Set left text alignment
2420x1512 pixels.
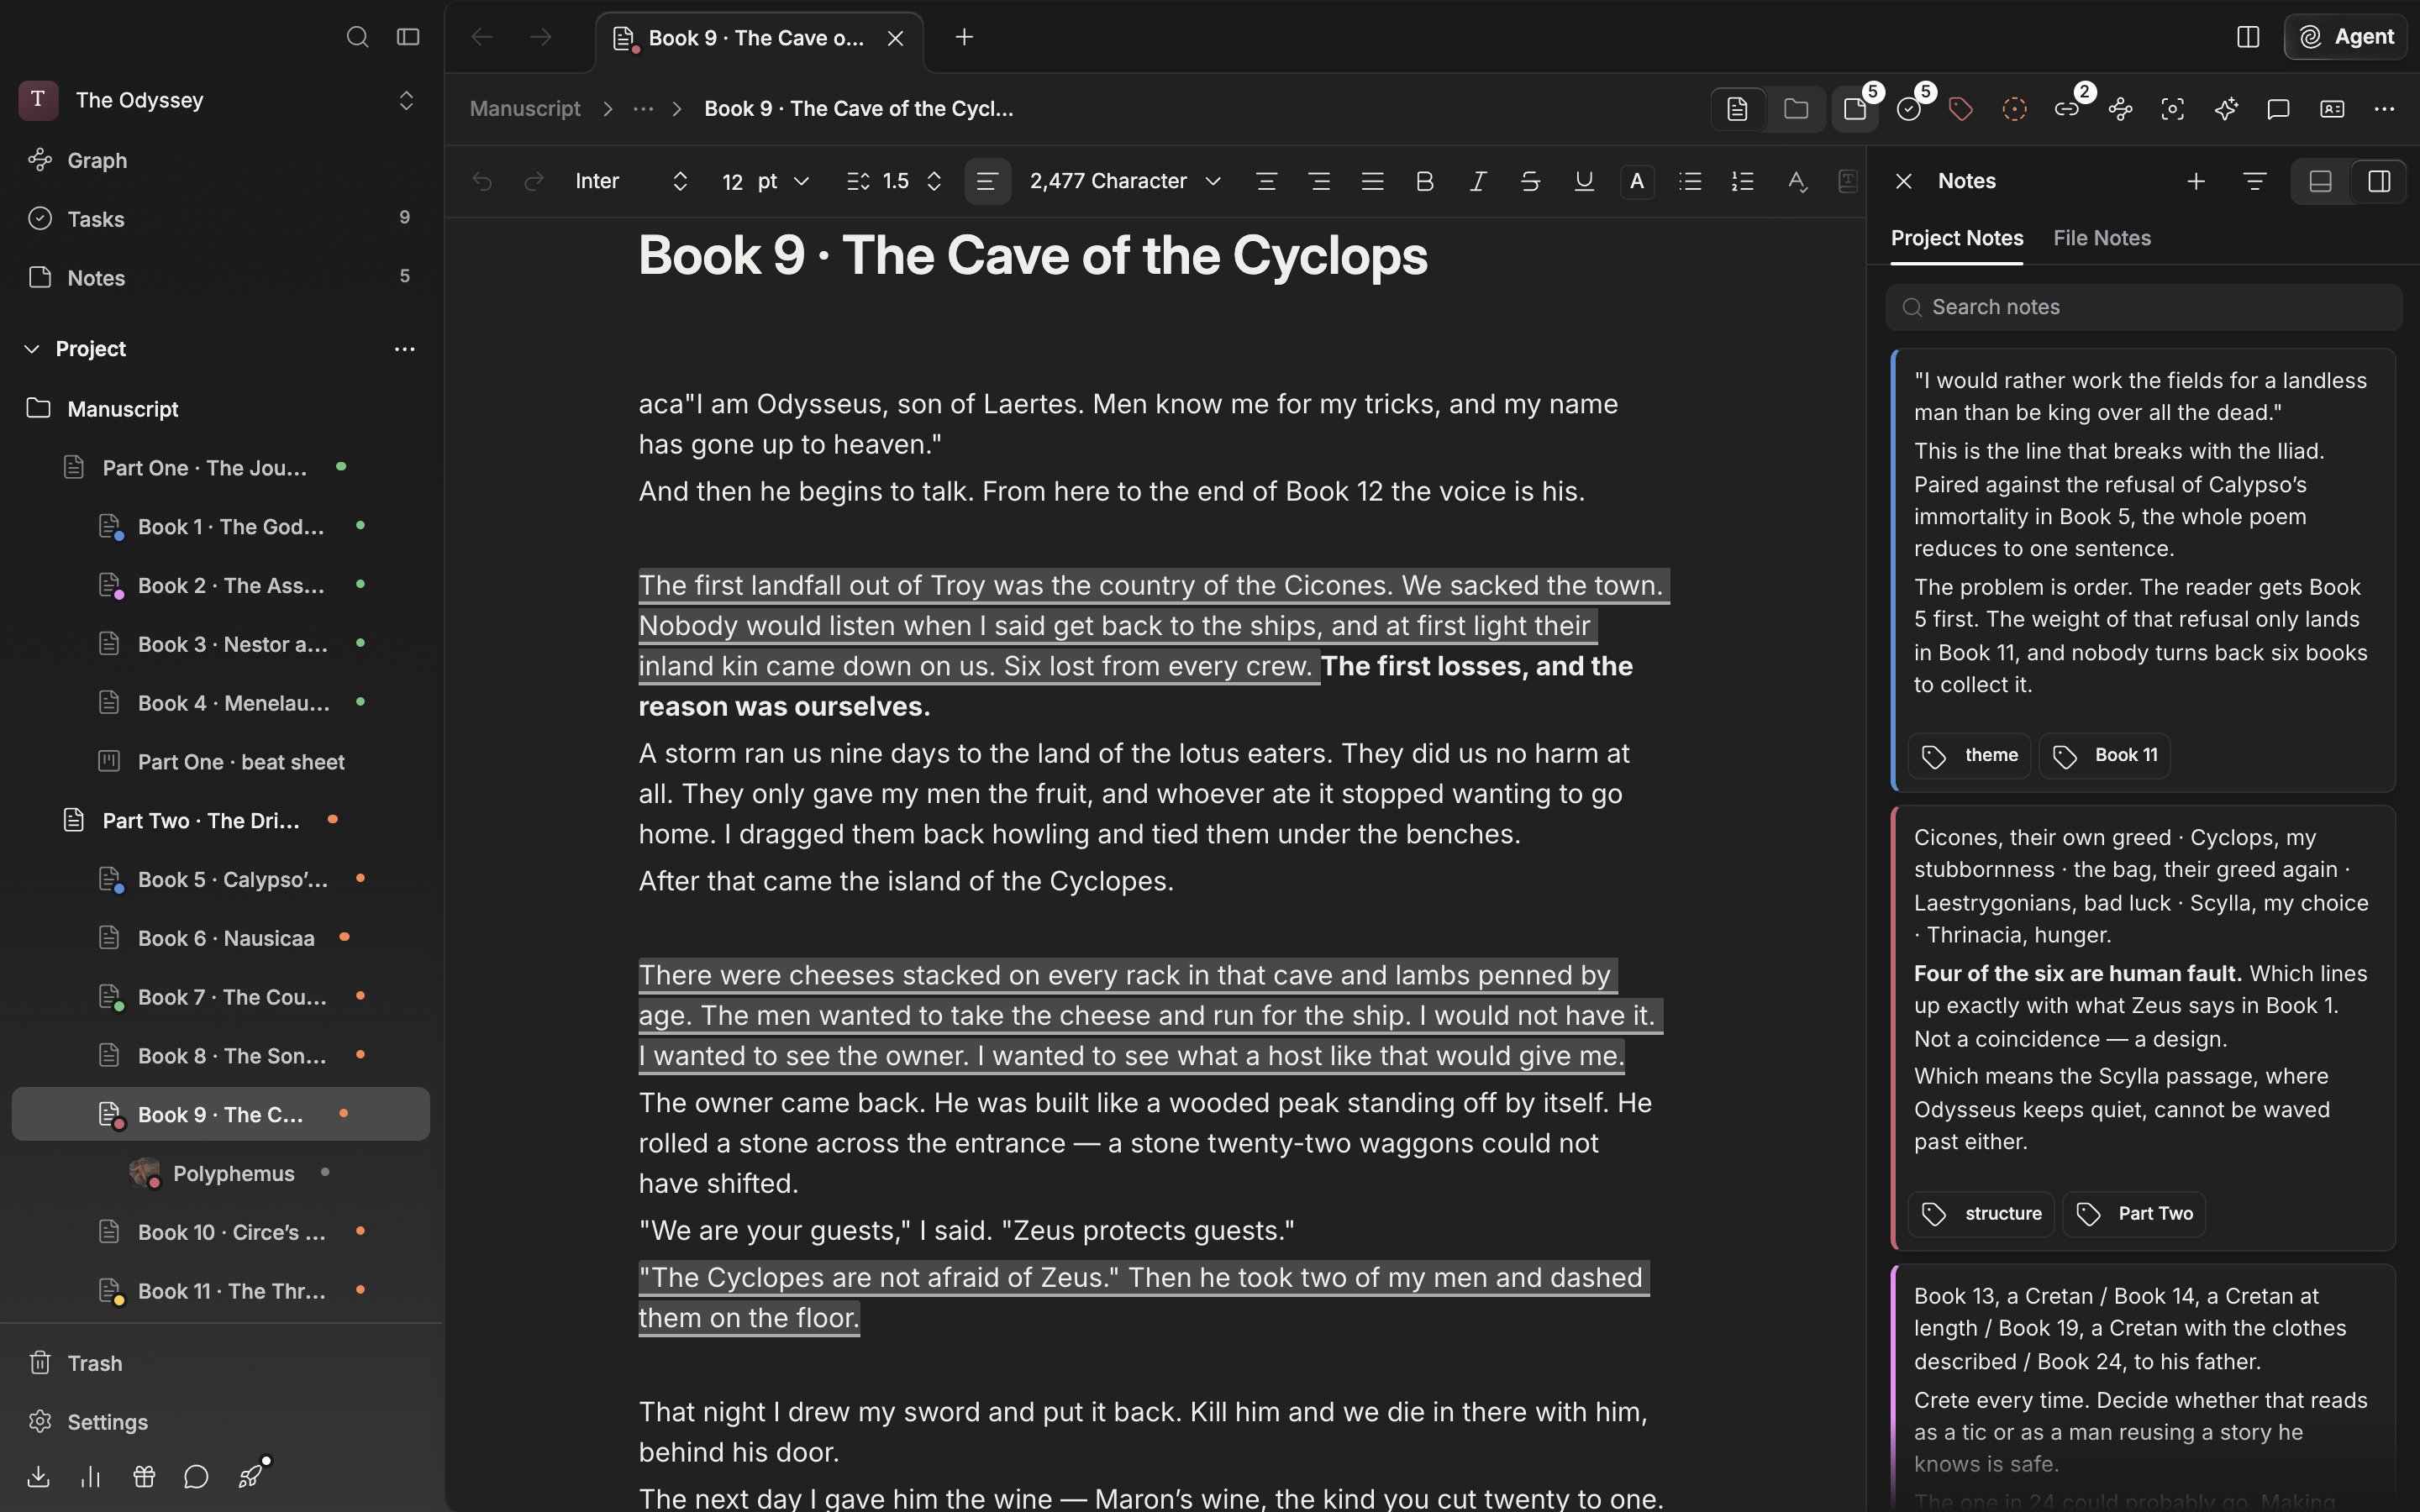click(x=987, y=181)
